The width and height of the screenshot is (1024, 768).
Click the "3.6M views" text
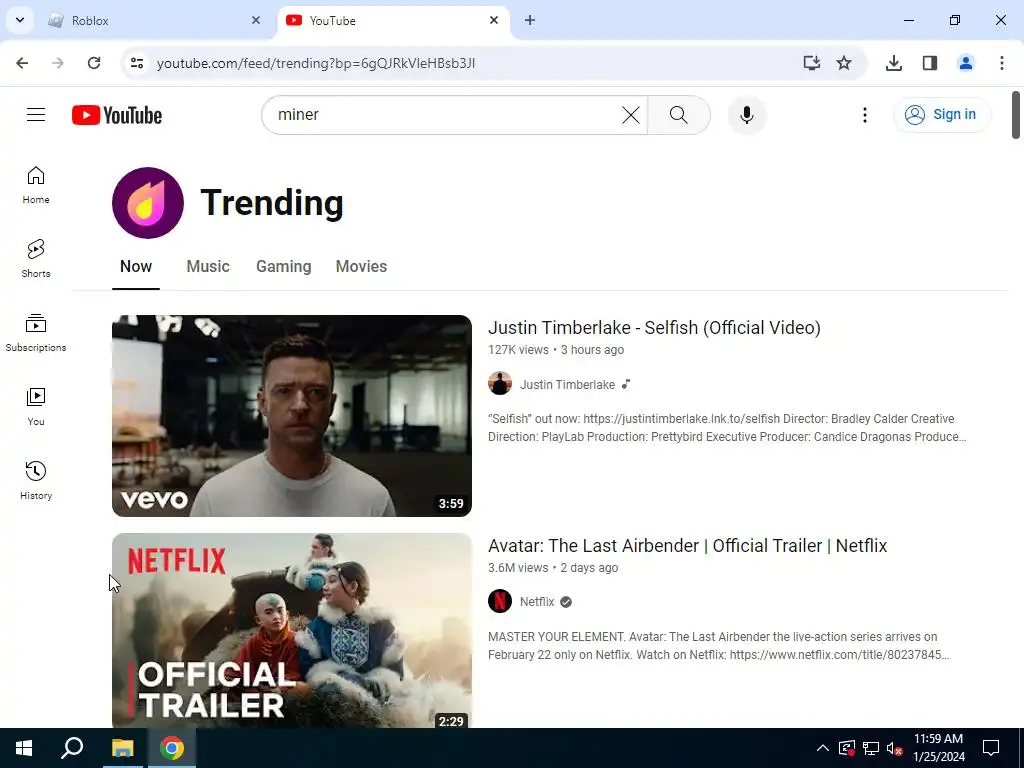(518, 568)
